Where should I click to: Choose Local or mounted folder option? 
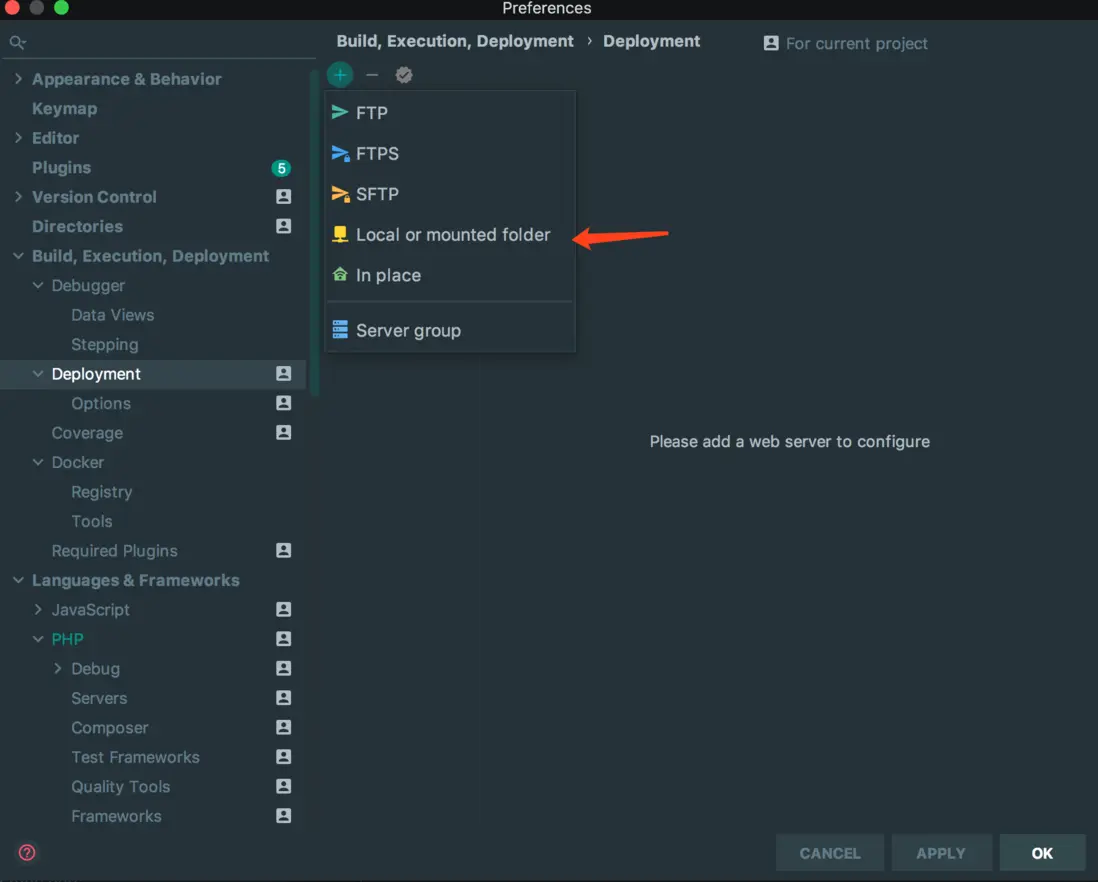(x=453, y=235)
